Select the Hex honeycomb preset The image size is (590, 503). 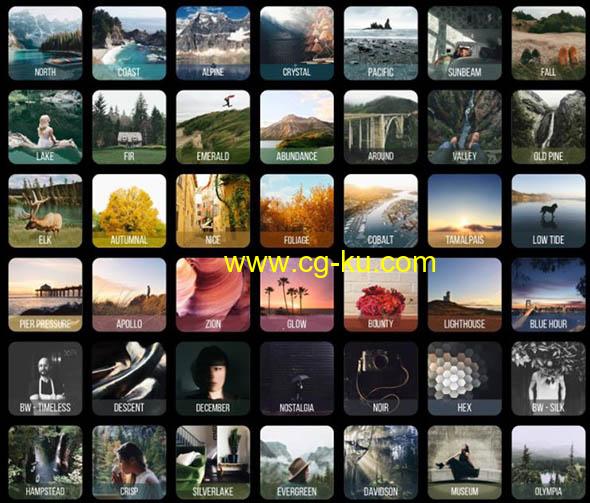coord(465,378)
